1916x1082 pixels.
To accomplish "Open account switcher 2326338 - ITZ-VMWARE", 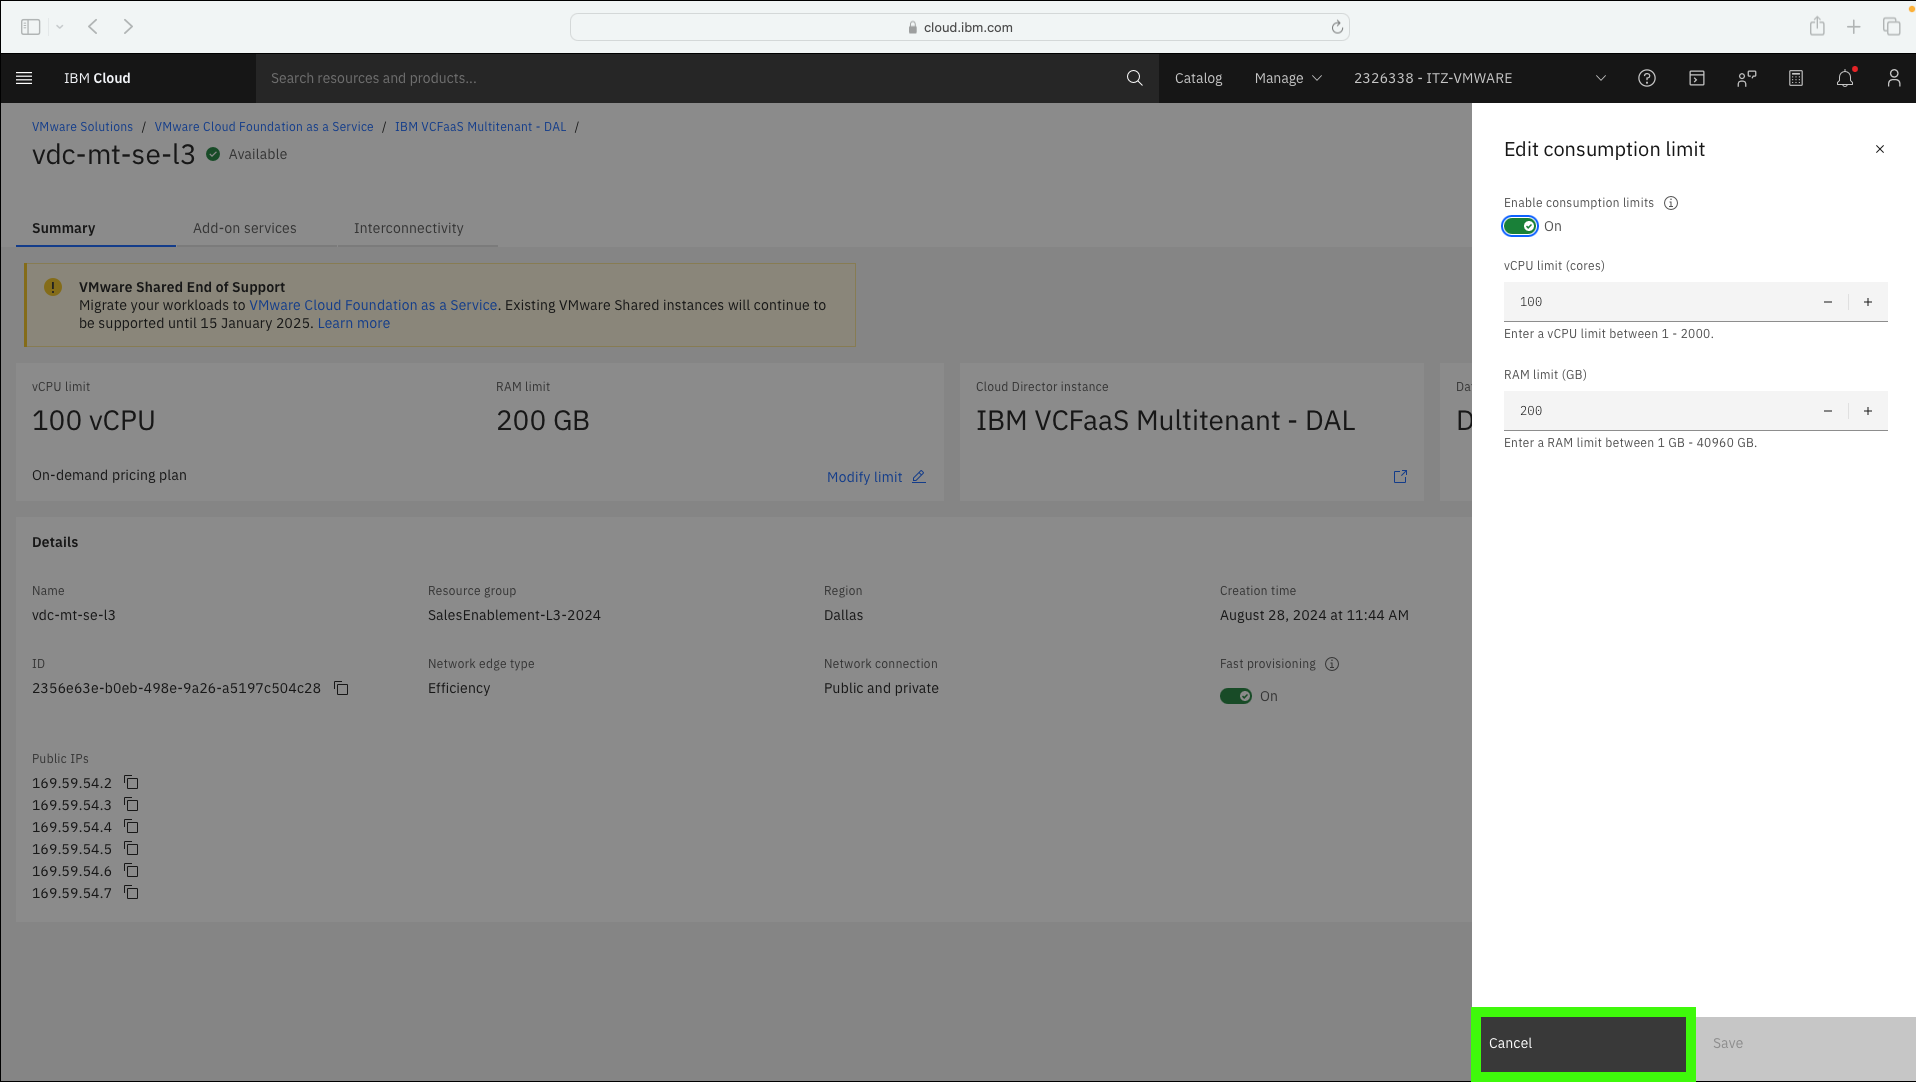I will [x=1480, y=78].
